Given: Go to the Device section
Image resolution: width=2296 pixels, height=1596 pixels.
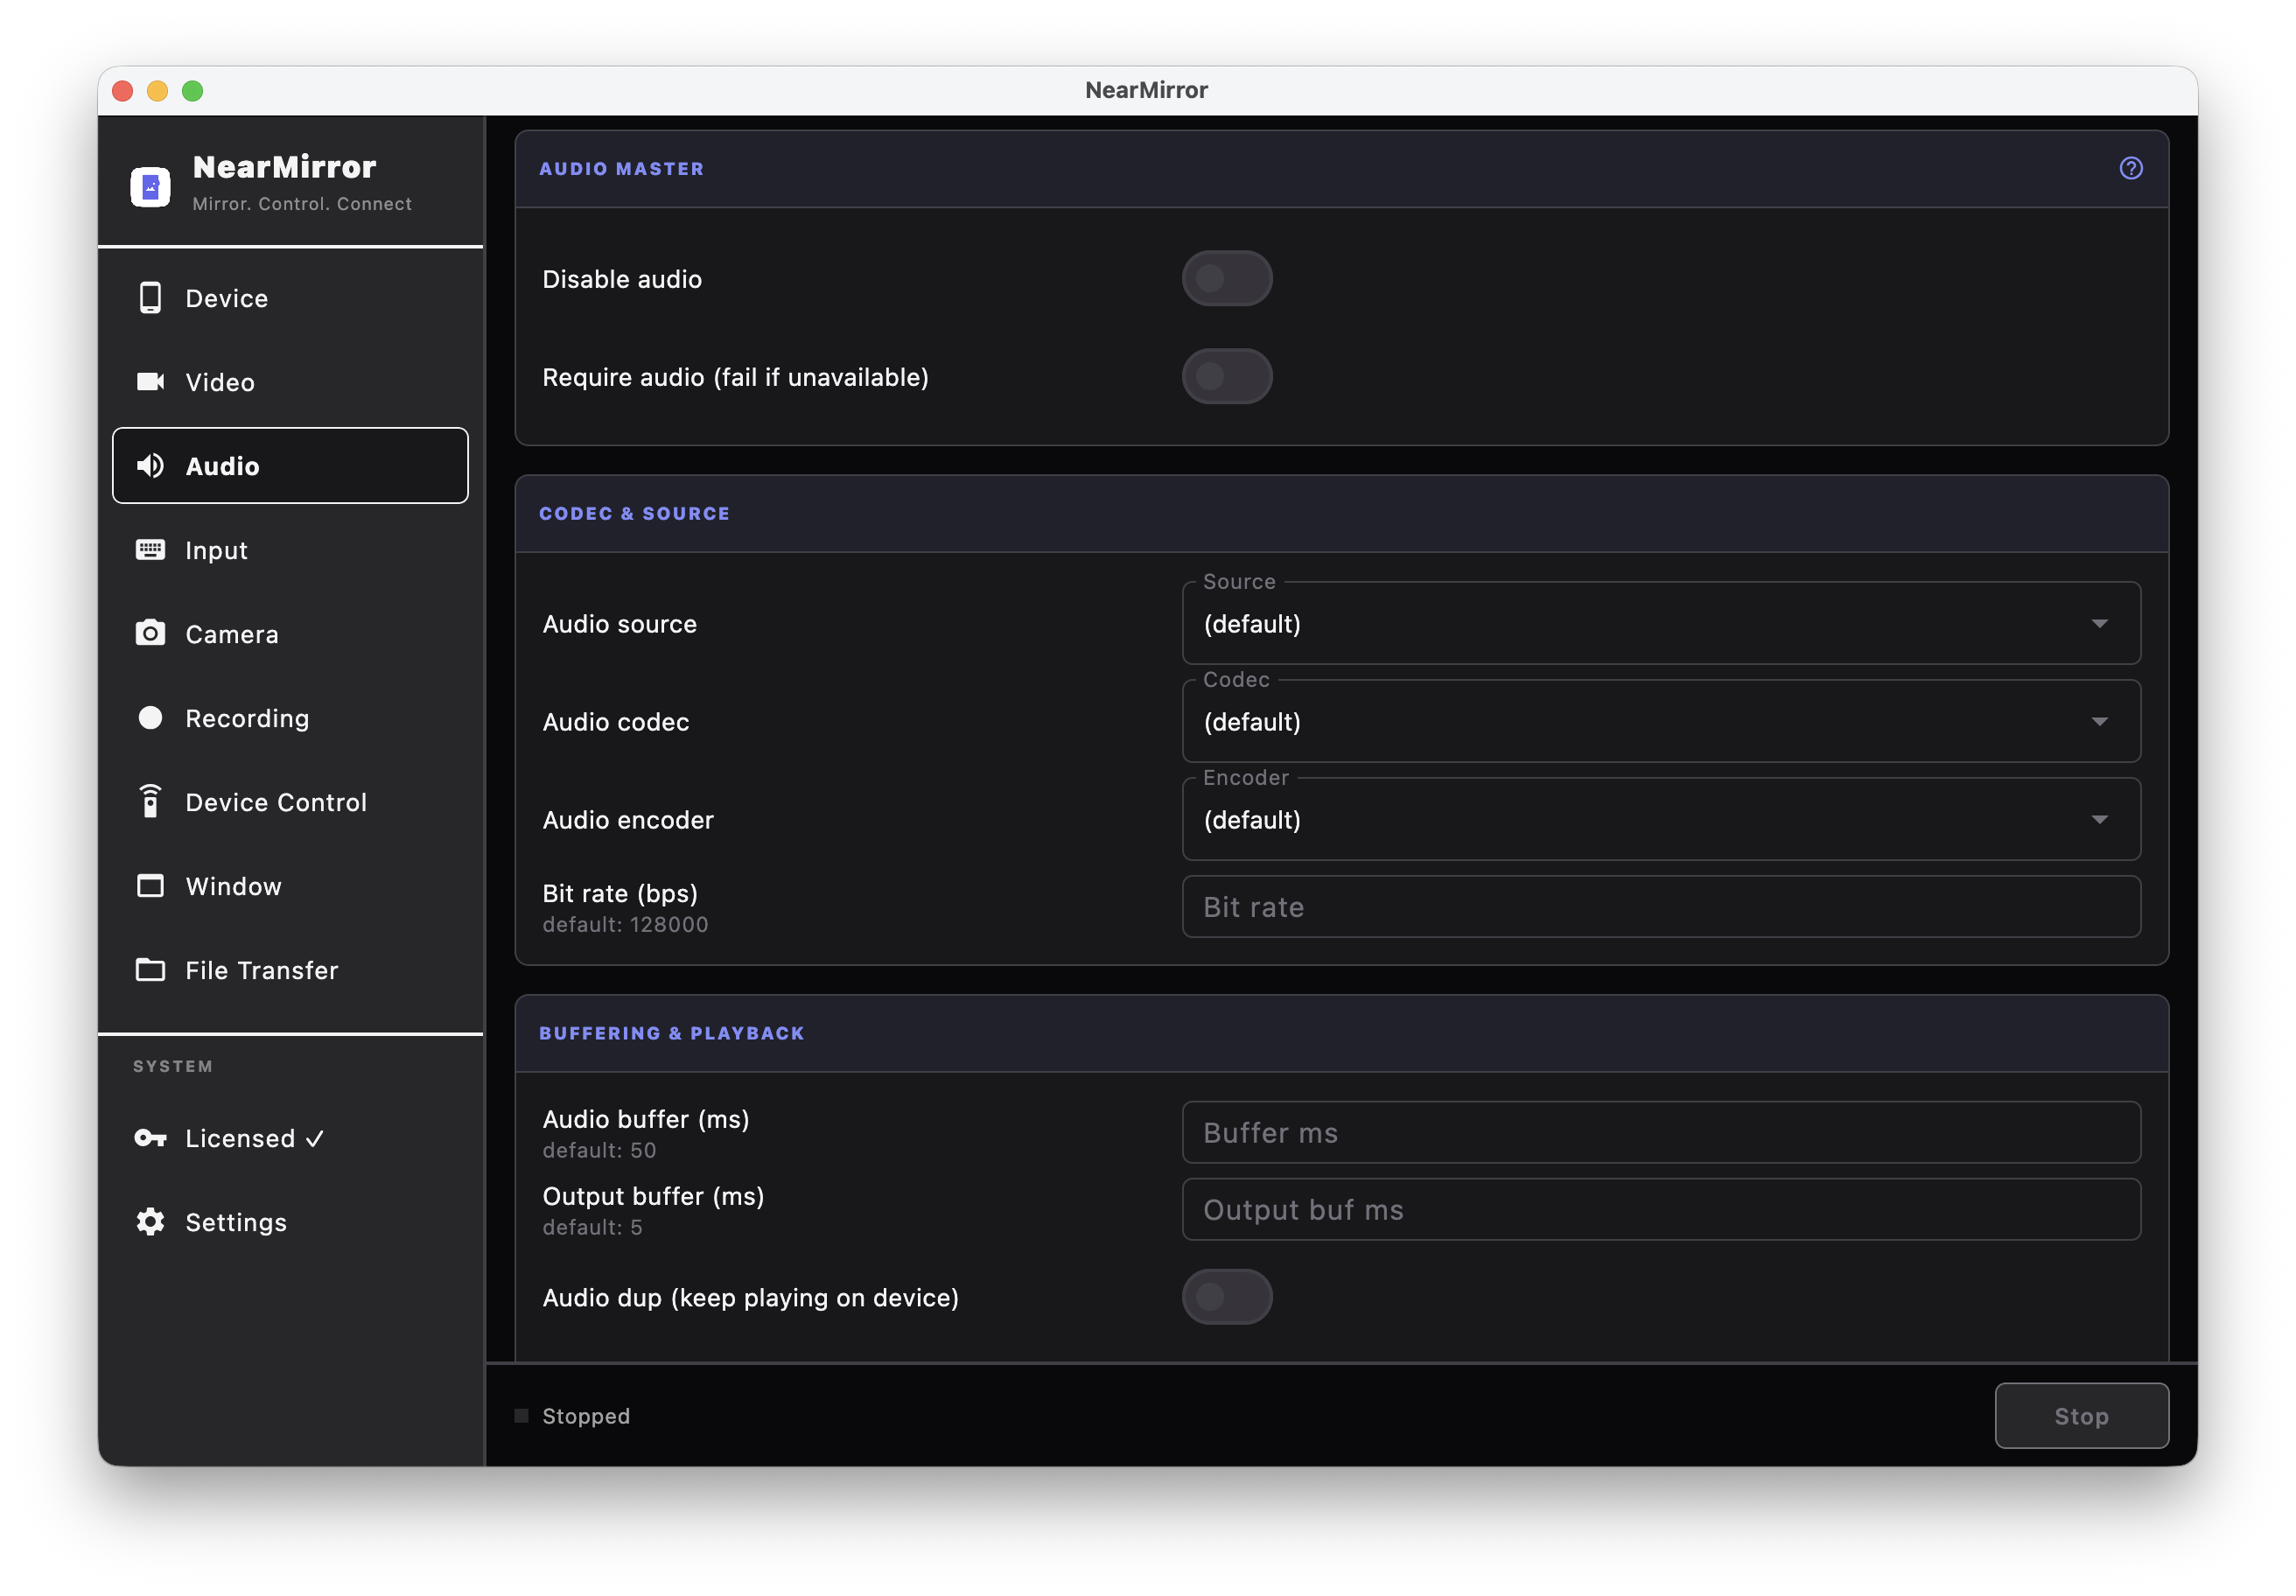Looking at the screenshot, I should click(x=290, y=298).
